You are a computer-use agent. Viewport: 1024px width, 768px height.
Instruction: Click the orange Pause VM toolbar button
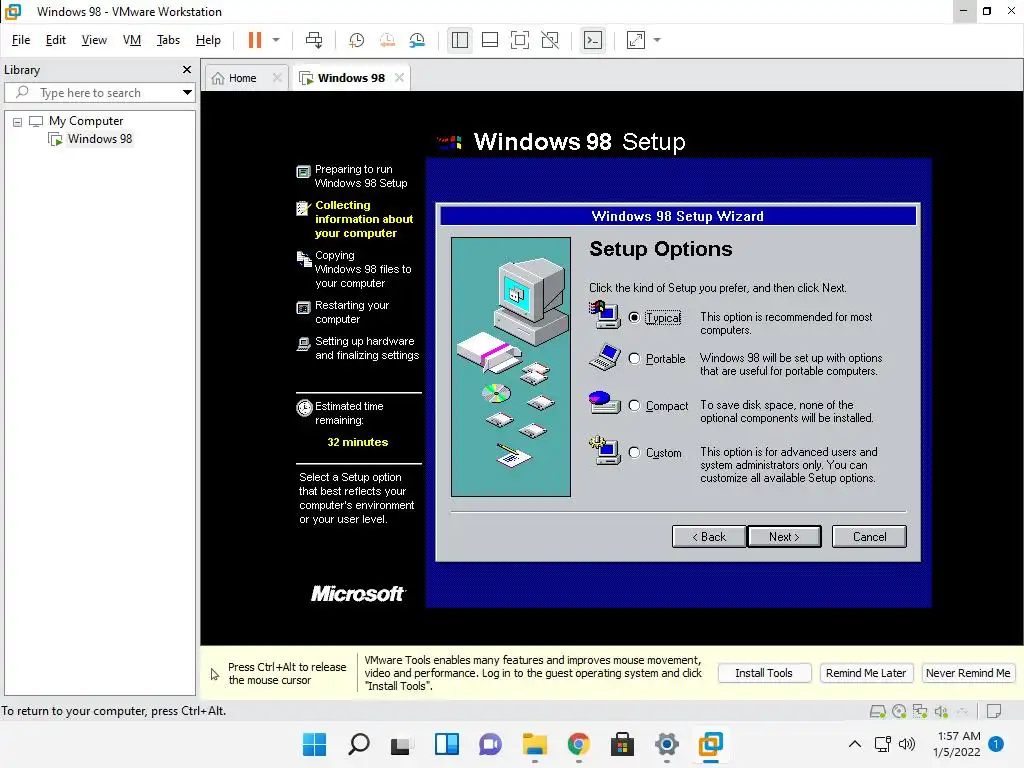pos(255,40)
